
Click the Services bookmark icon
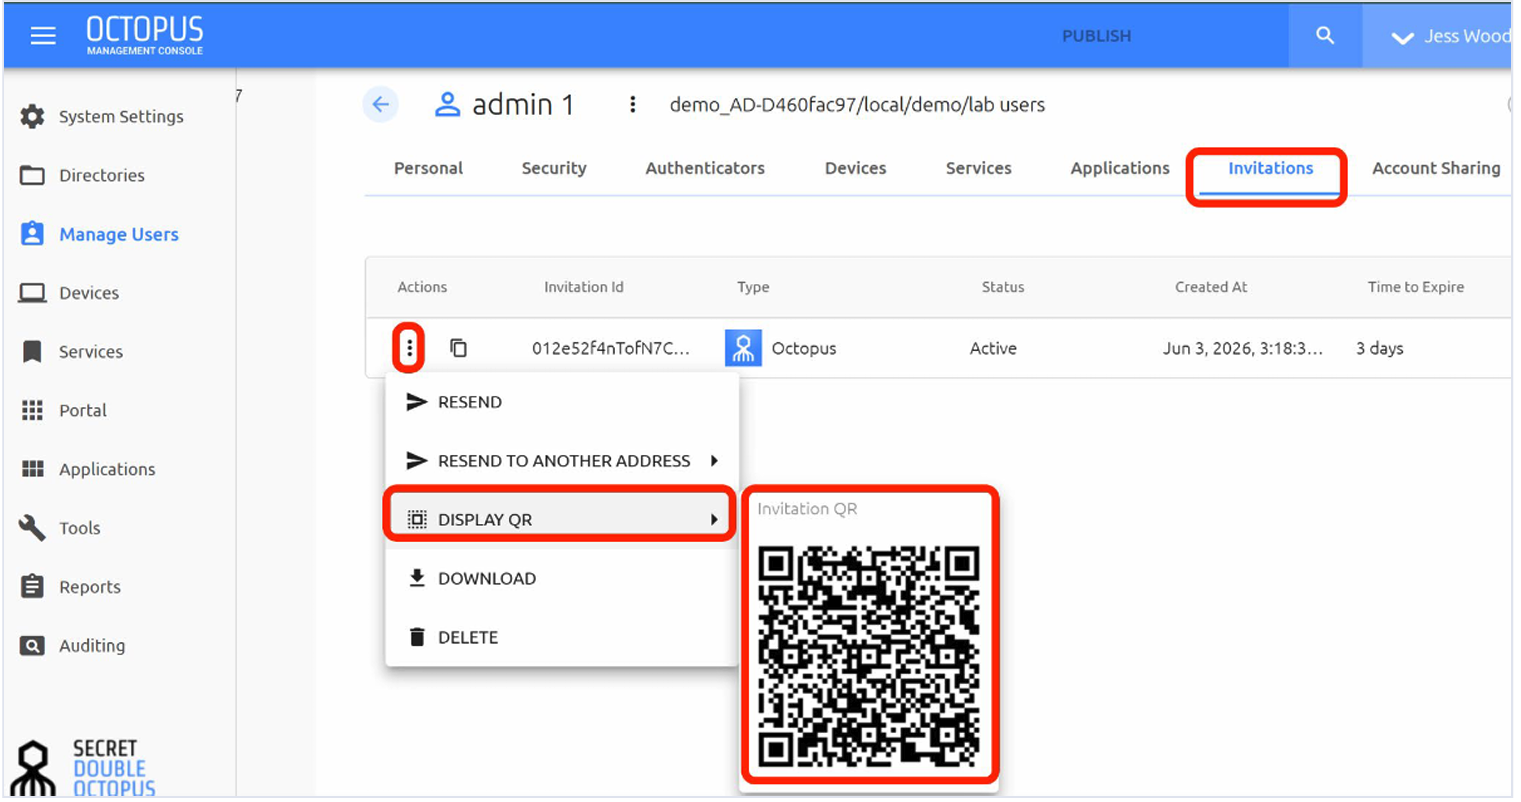pos(32,352)
